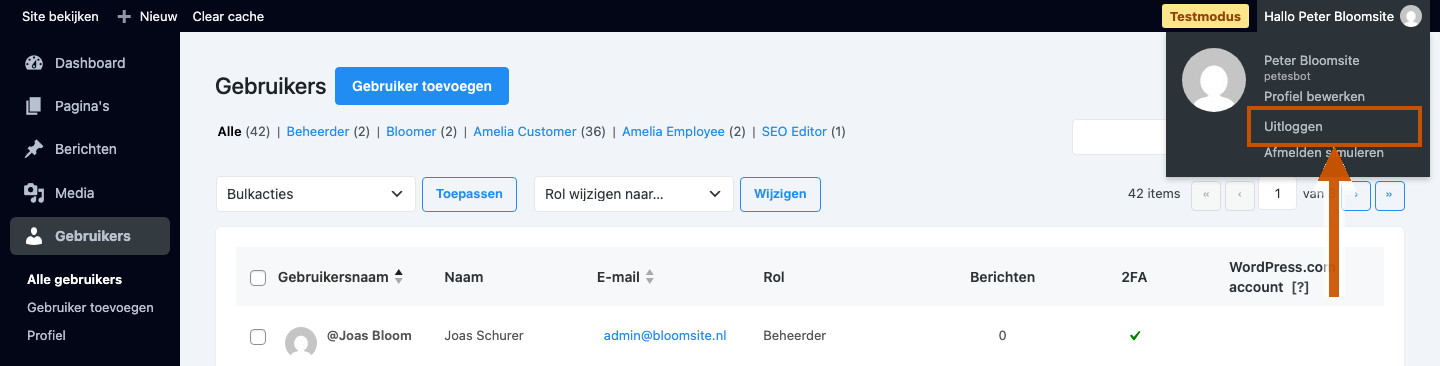1440x366 pixels.
Task: Click the small avatar in admin bar
Action: tap(1410, 16)
